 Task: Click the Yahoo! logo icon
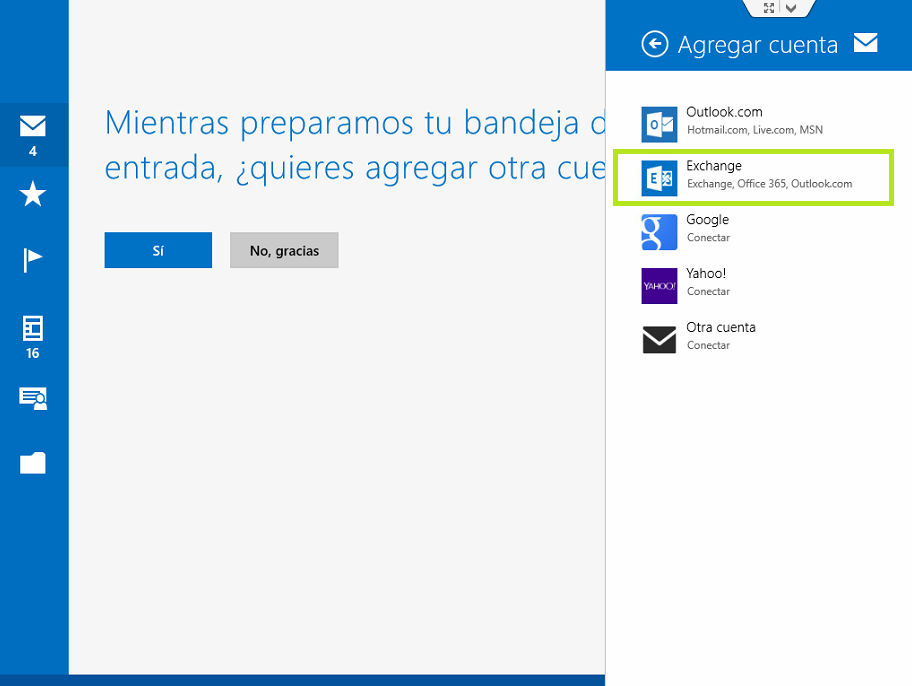tap(660, 286)
